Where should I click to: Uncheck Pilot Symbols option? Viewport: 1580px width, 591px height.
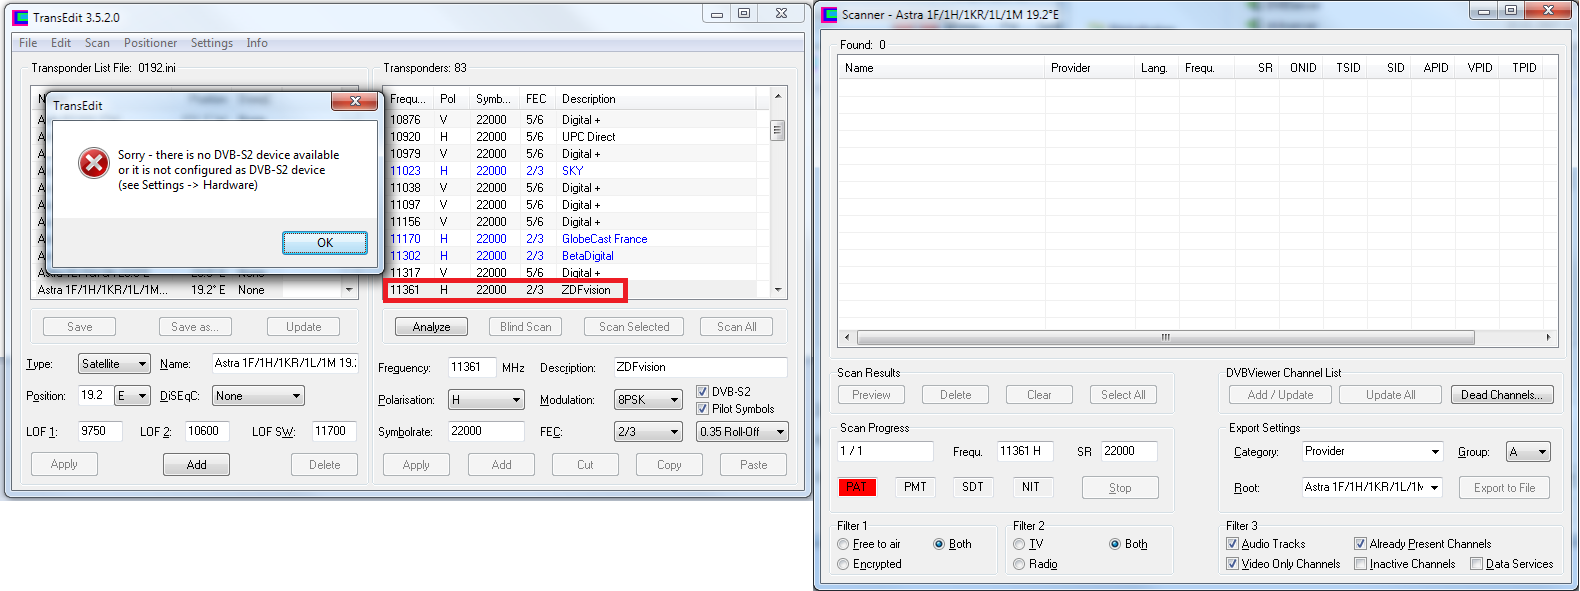pyautogui.click(x=702, y=409)
